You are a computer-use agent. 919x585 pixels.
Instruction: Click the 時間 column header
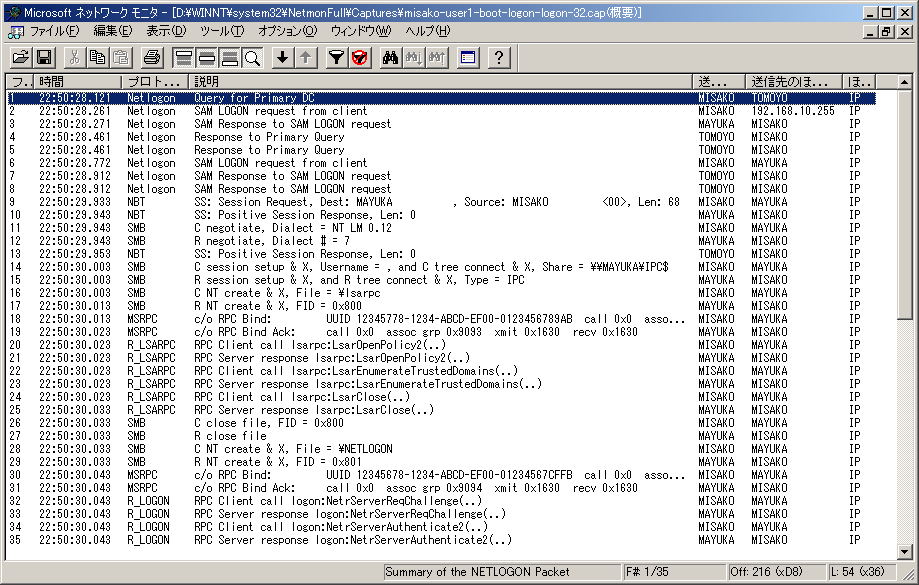(77, 81)
